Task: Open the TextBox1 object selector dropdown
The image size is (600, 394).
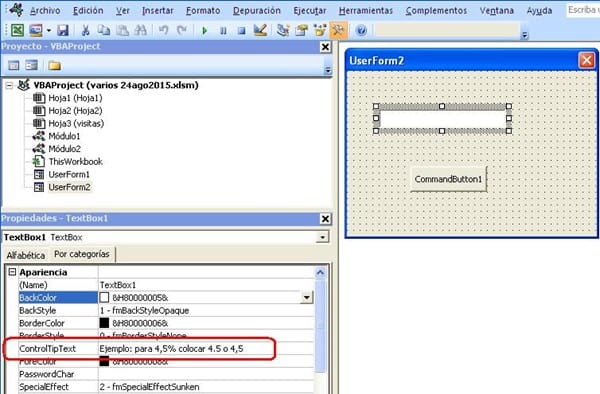Action: pos(323,237)
